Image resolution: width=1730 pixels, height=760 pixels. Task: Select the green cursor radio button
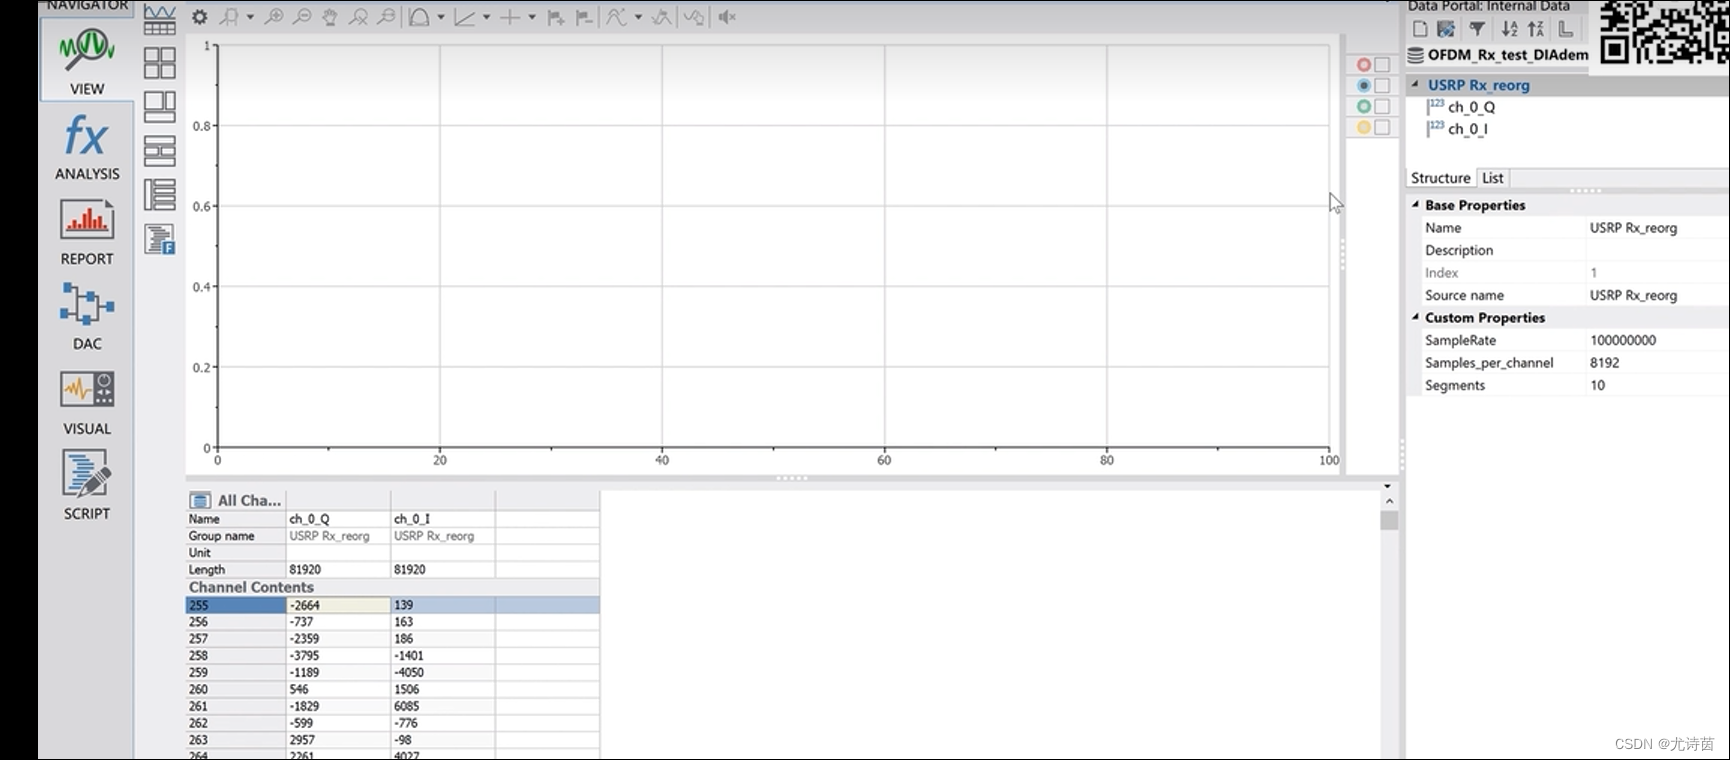[x=1363, y=106]
